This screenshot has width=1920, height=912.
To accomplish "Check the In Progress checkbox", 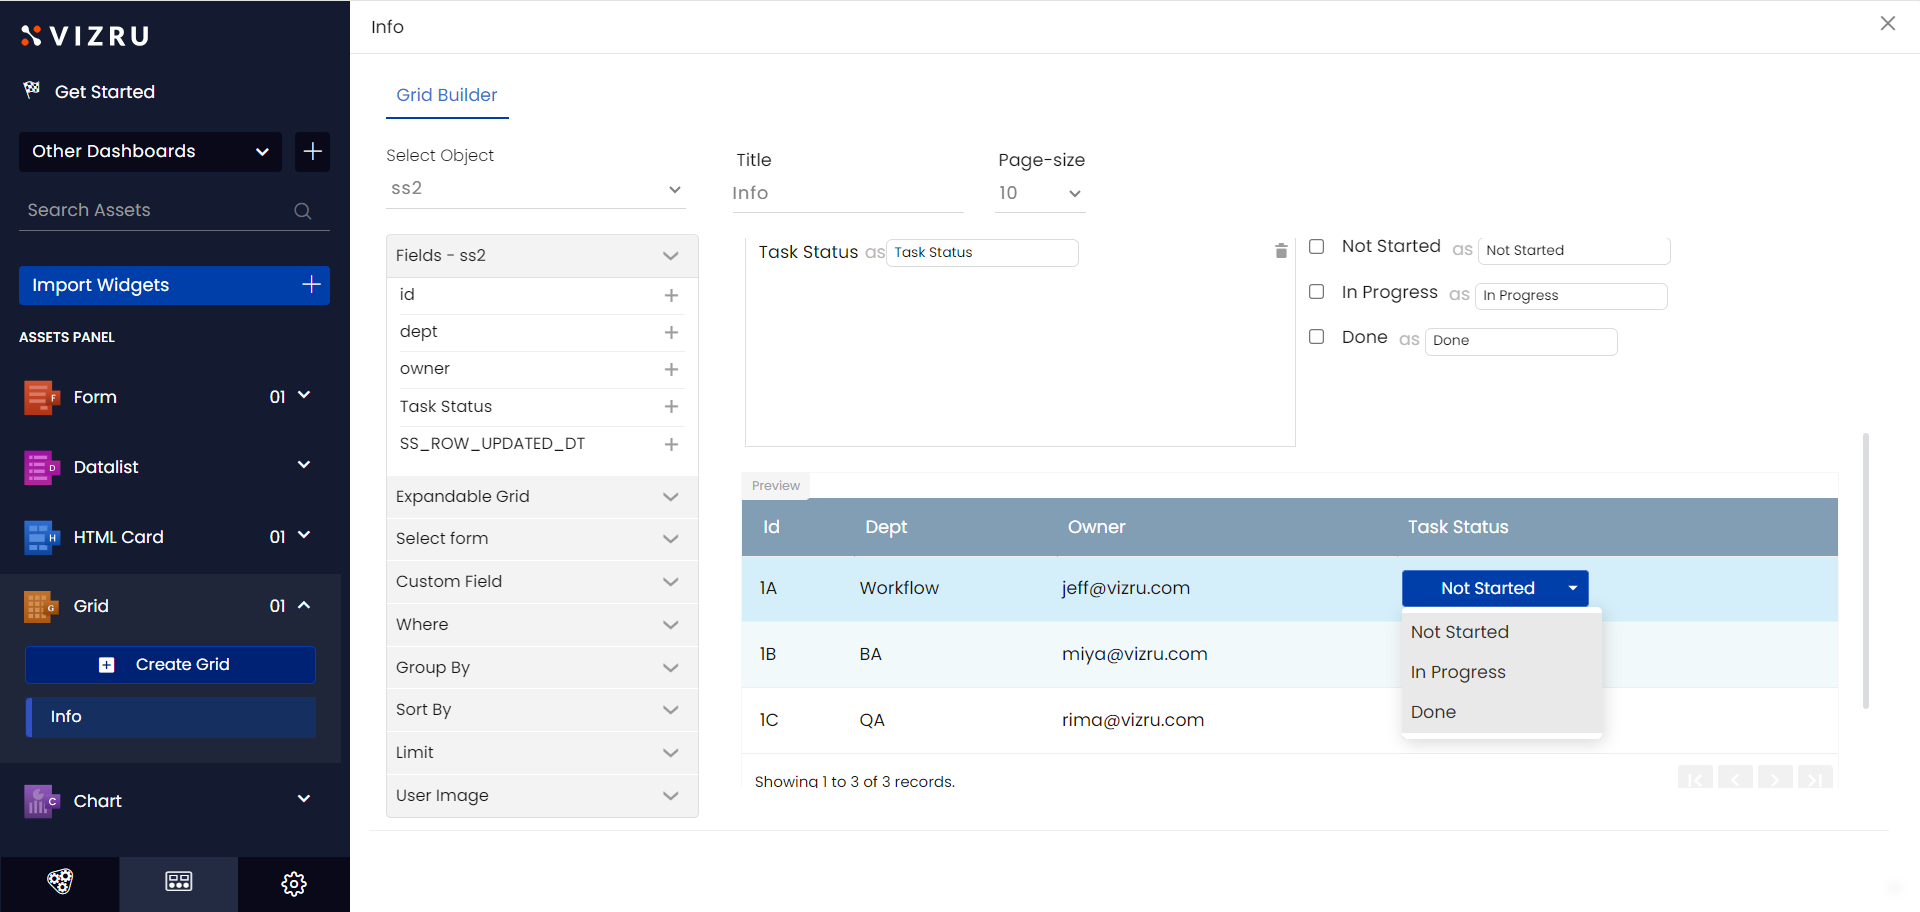I will [x=1317, y=292].
